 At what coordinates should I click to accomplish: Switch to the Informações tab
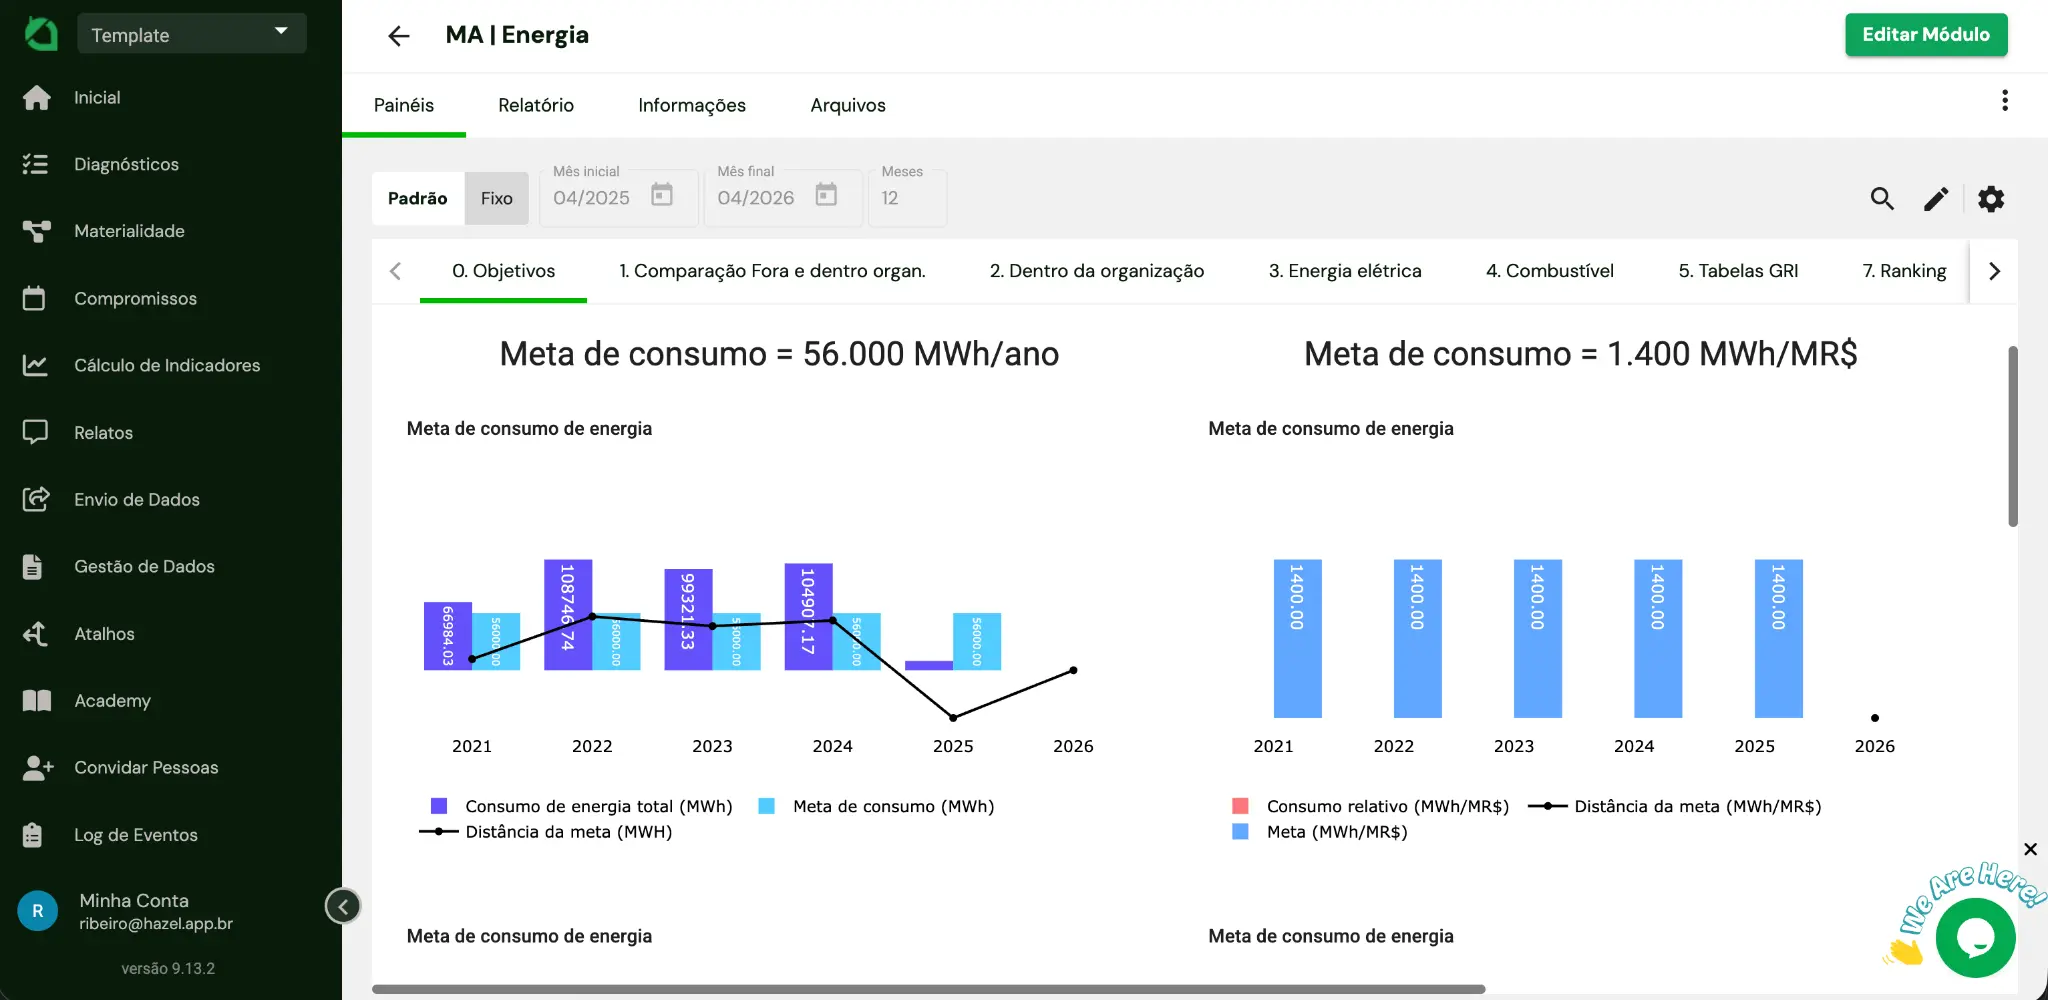pos(692,105)
